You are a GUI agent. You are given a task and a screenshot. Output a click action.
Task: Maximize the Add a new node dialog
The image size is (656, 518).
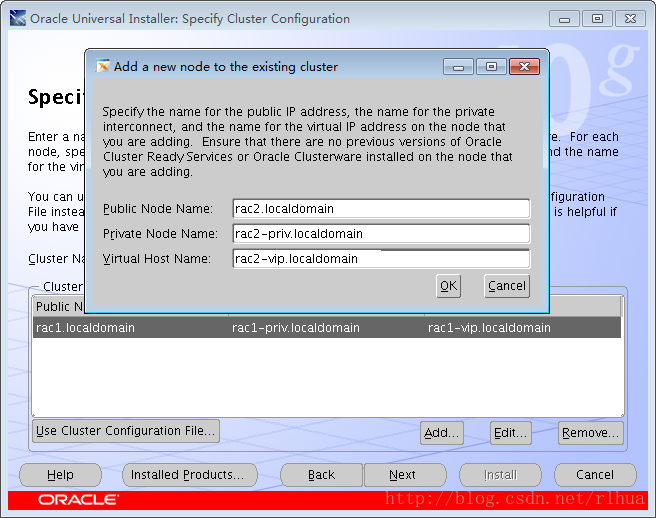click(x=492, y=67)
